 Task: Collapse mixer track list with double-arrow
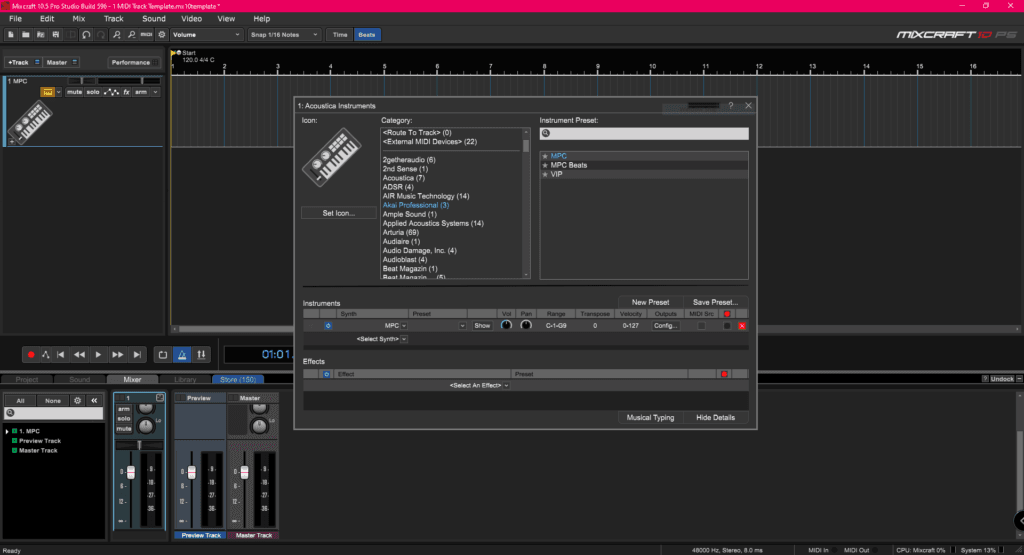pyautogui.click(x=94, y=400)
